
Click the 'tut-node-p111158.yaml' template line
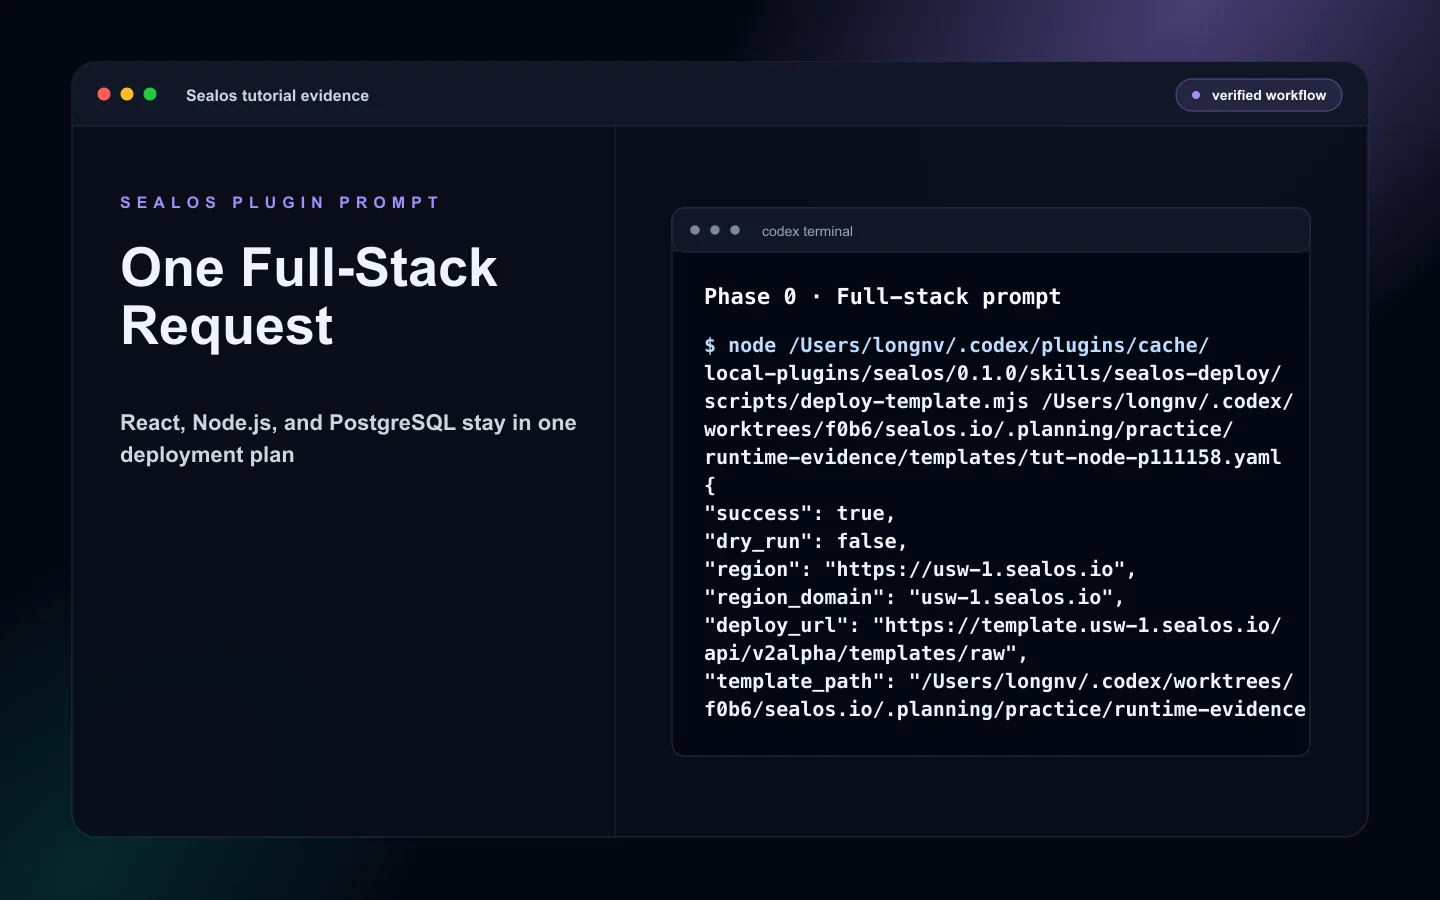(992, 457)
